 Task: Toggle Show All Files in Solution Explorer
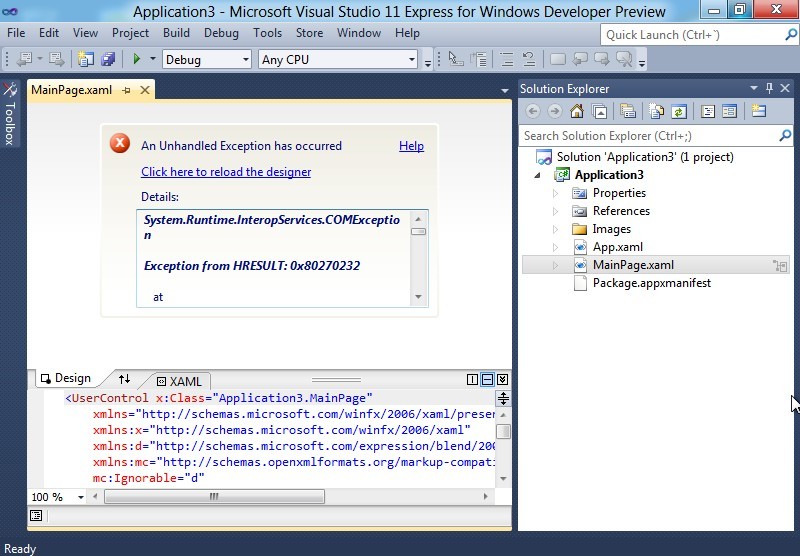[x=657, y=111]
